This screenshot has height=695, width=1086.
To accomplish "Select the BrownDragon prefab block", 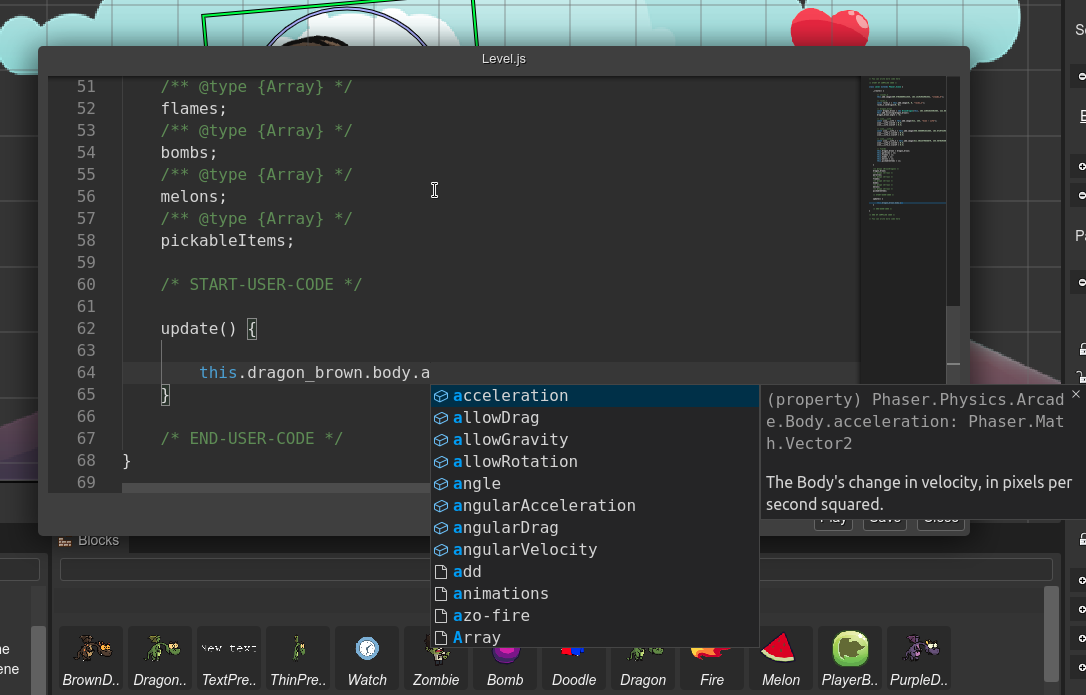I will (x=91, y=658).
